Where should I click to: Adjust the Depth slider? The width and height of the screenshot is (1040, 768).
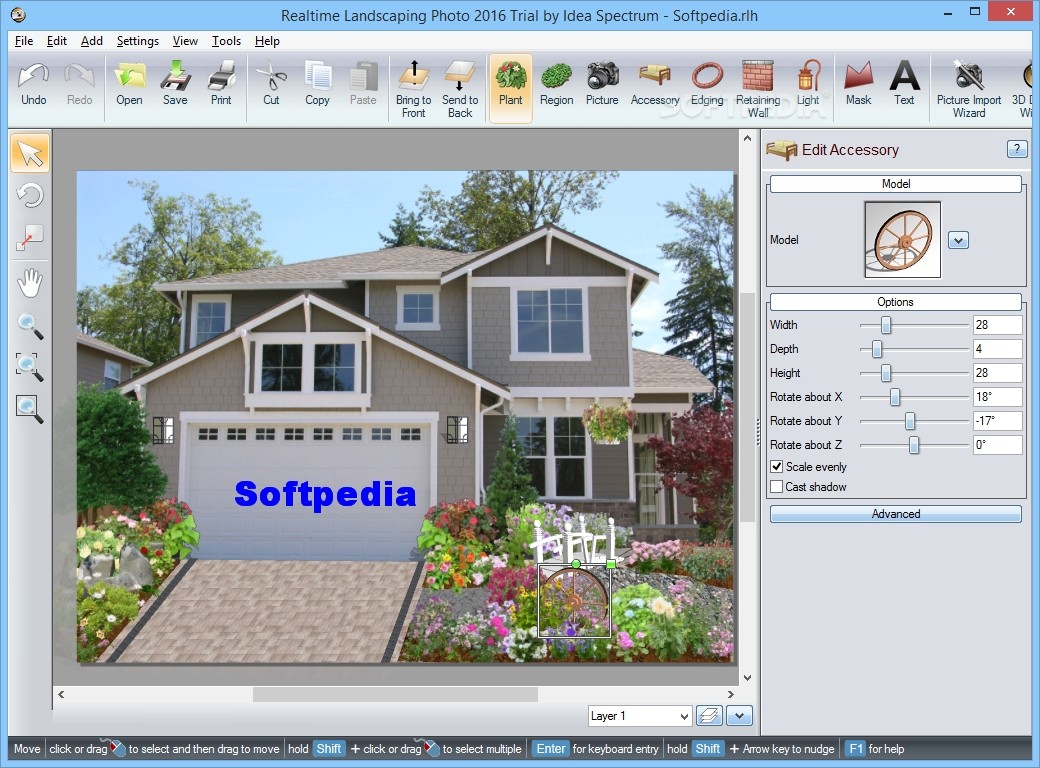[877, 349]
